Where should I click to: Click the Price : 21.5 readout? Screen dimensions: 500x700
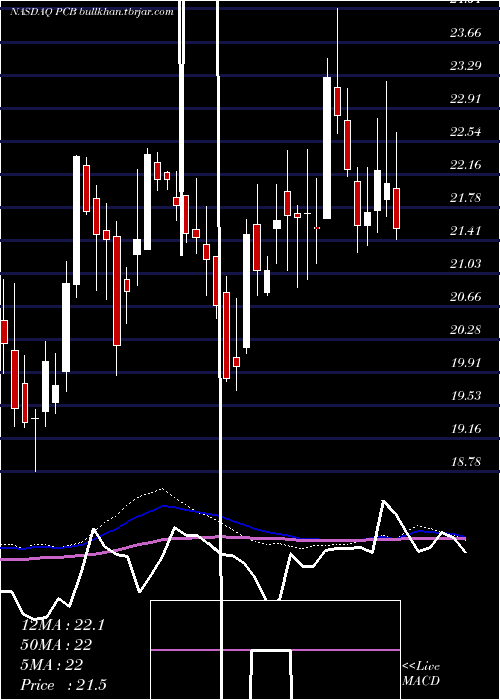tap(63, 685)
